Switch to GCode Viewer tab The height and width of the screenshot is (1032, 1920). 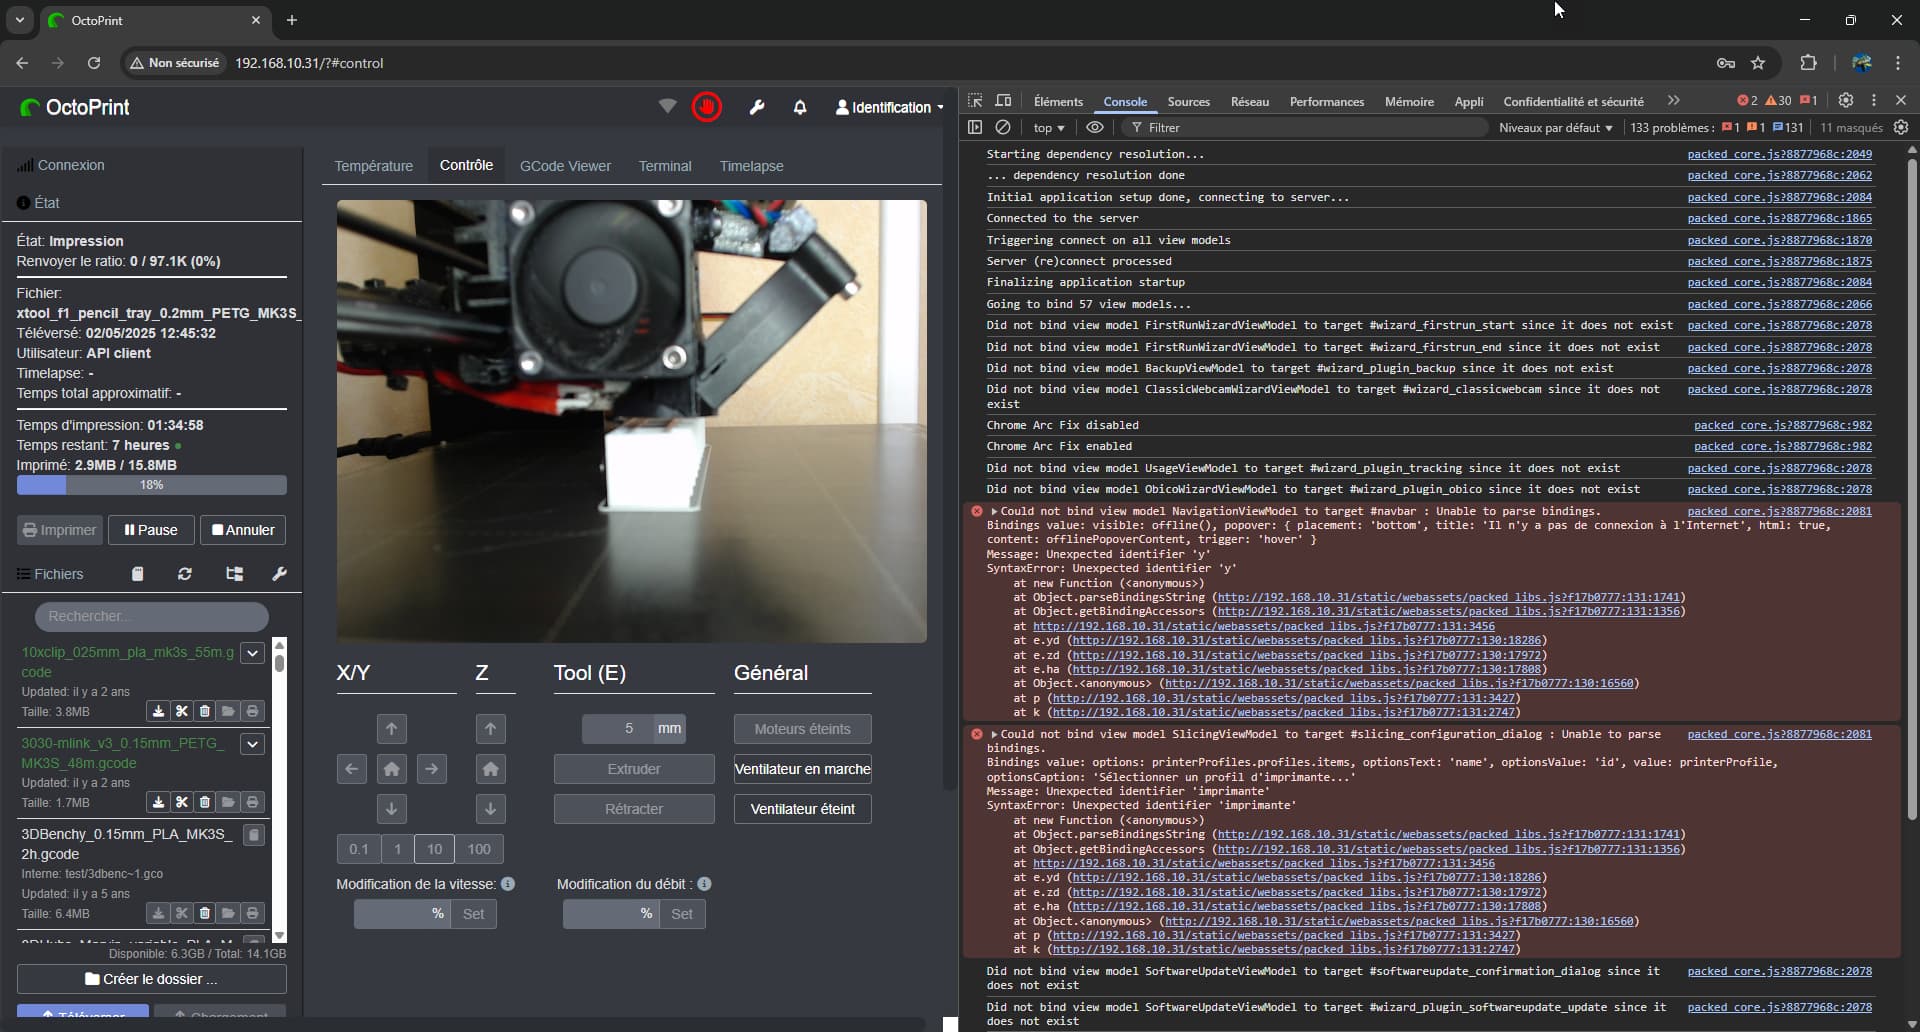566,166
